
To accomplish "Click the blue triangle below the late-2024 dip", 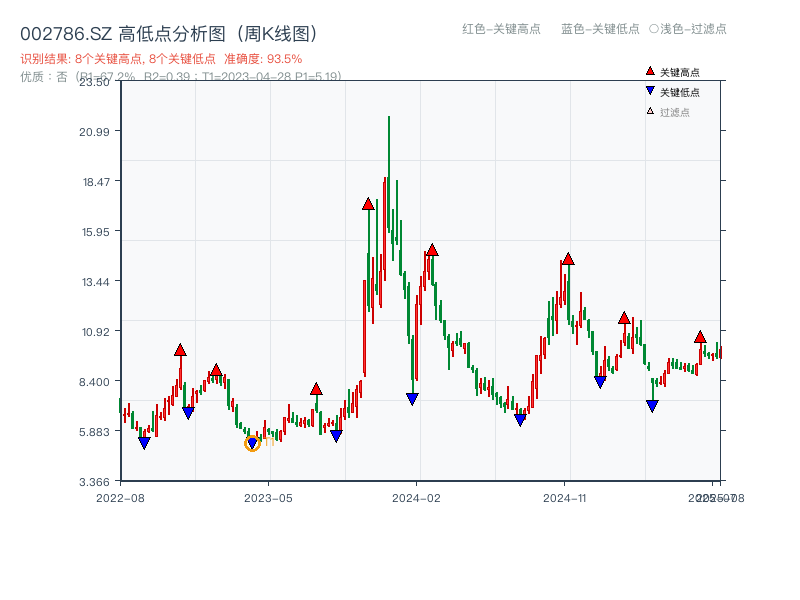I will (x=650, y=404).
